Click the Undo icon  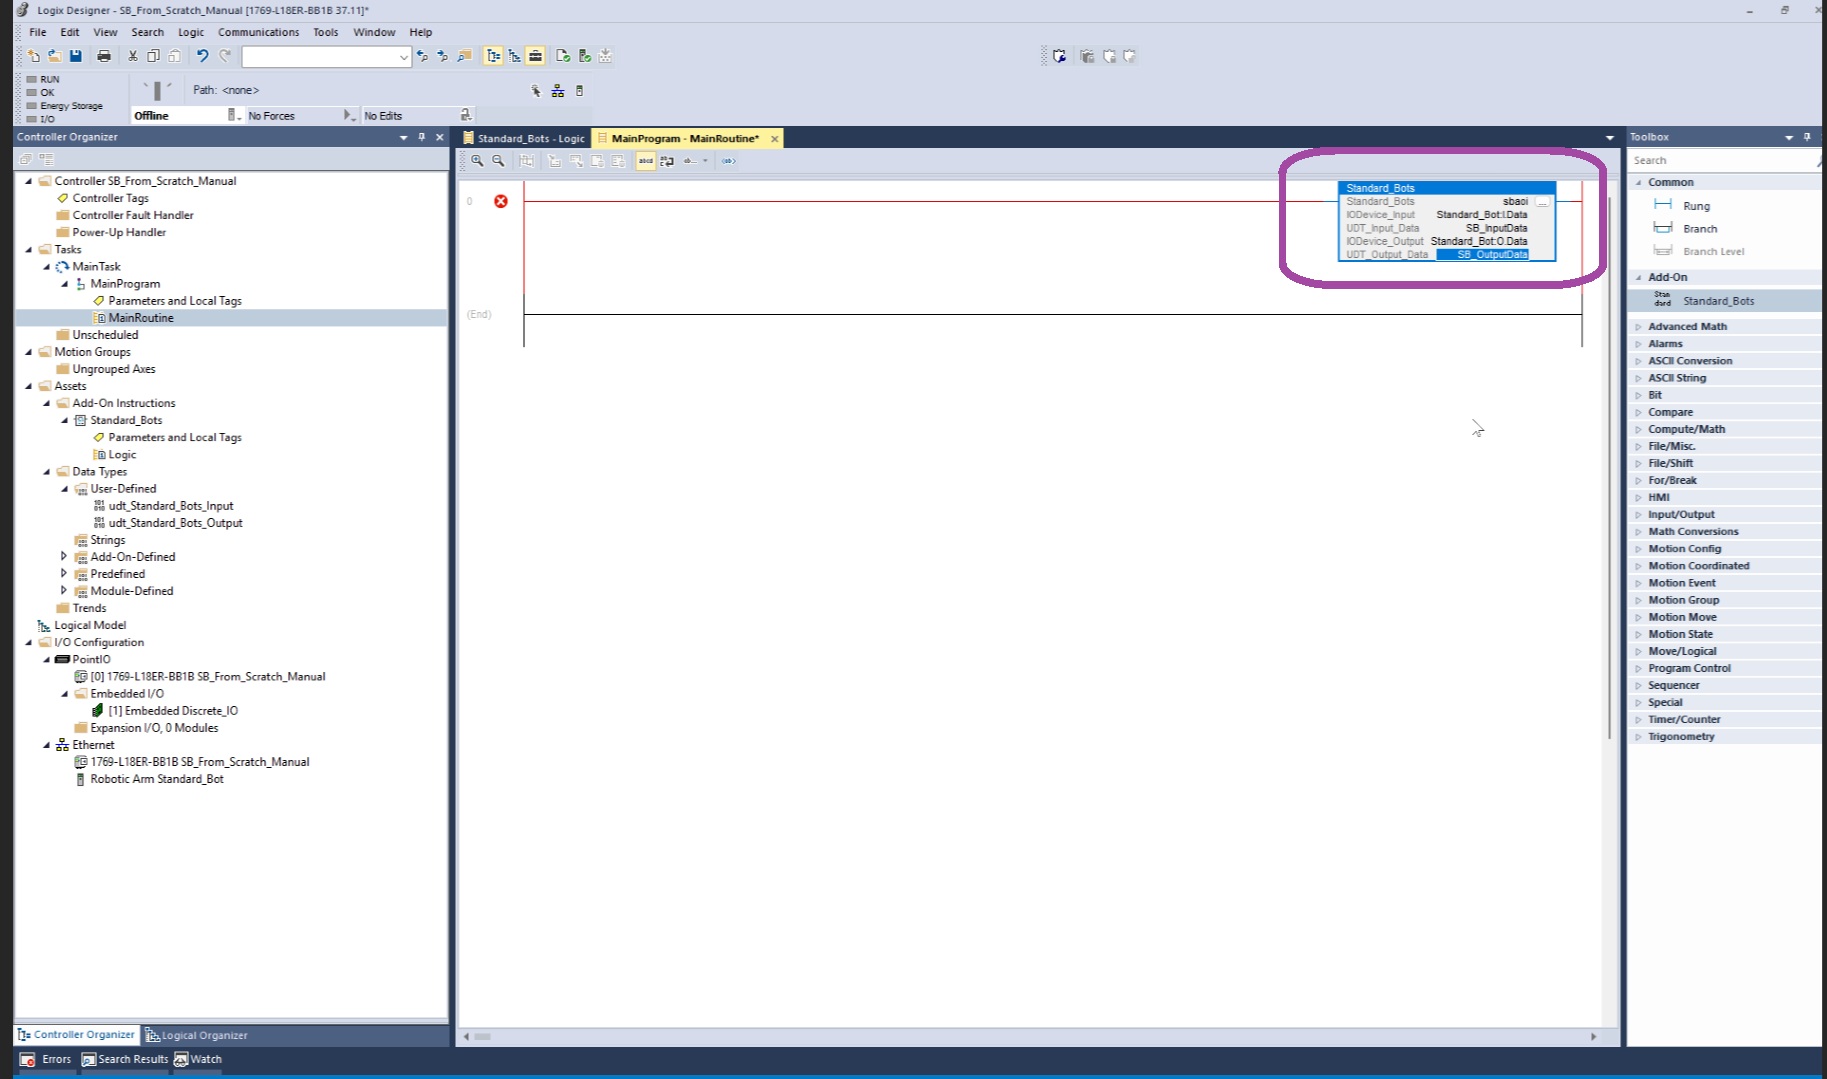click(202, 56)
